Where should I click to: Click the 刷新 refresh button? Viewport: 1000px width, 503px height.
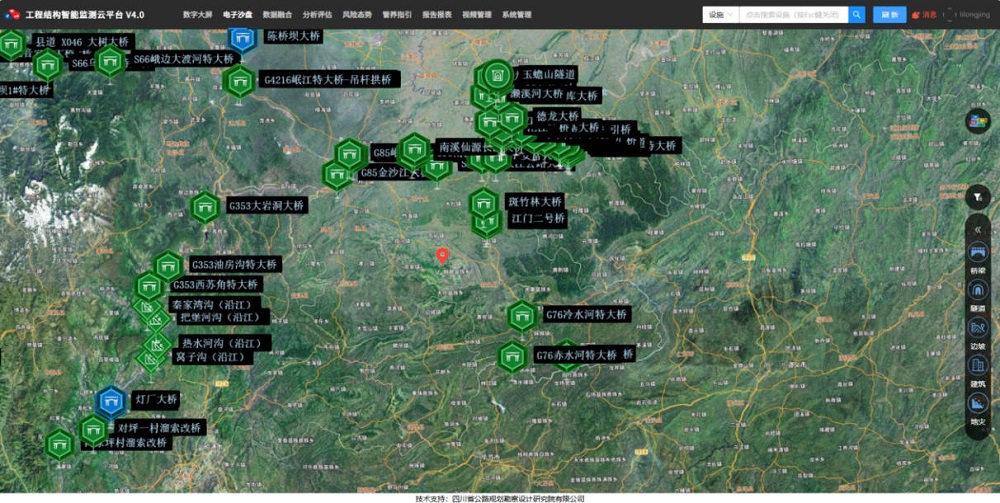point(889,15)
